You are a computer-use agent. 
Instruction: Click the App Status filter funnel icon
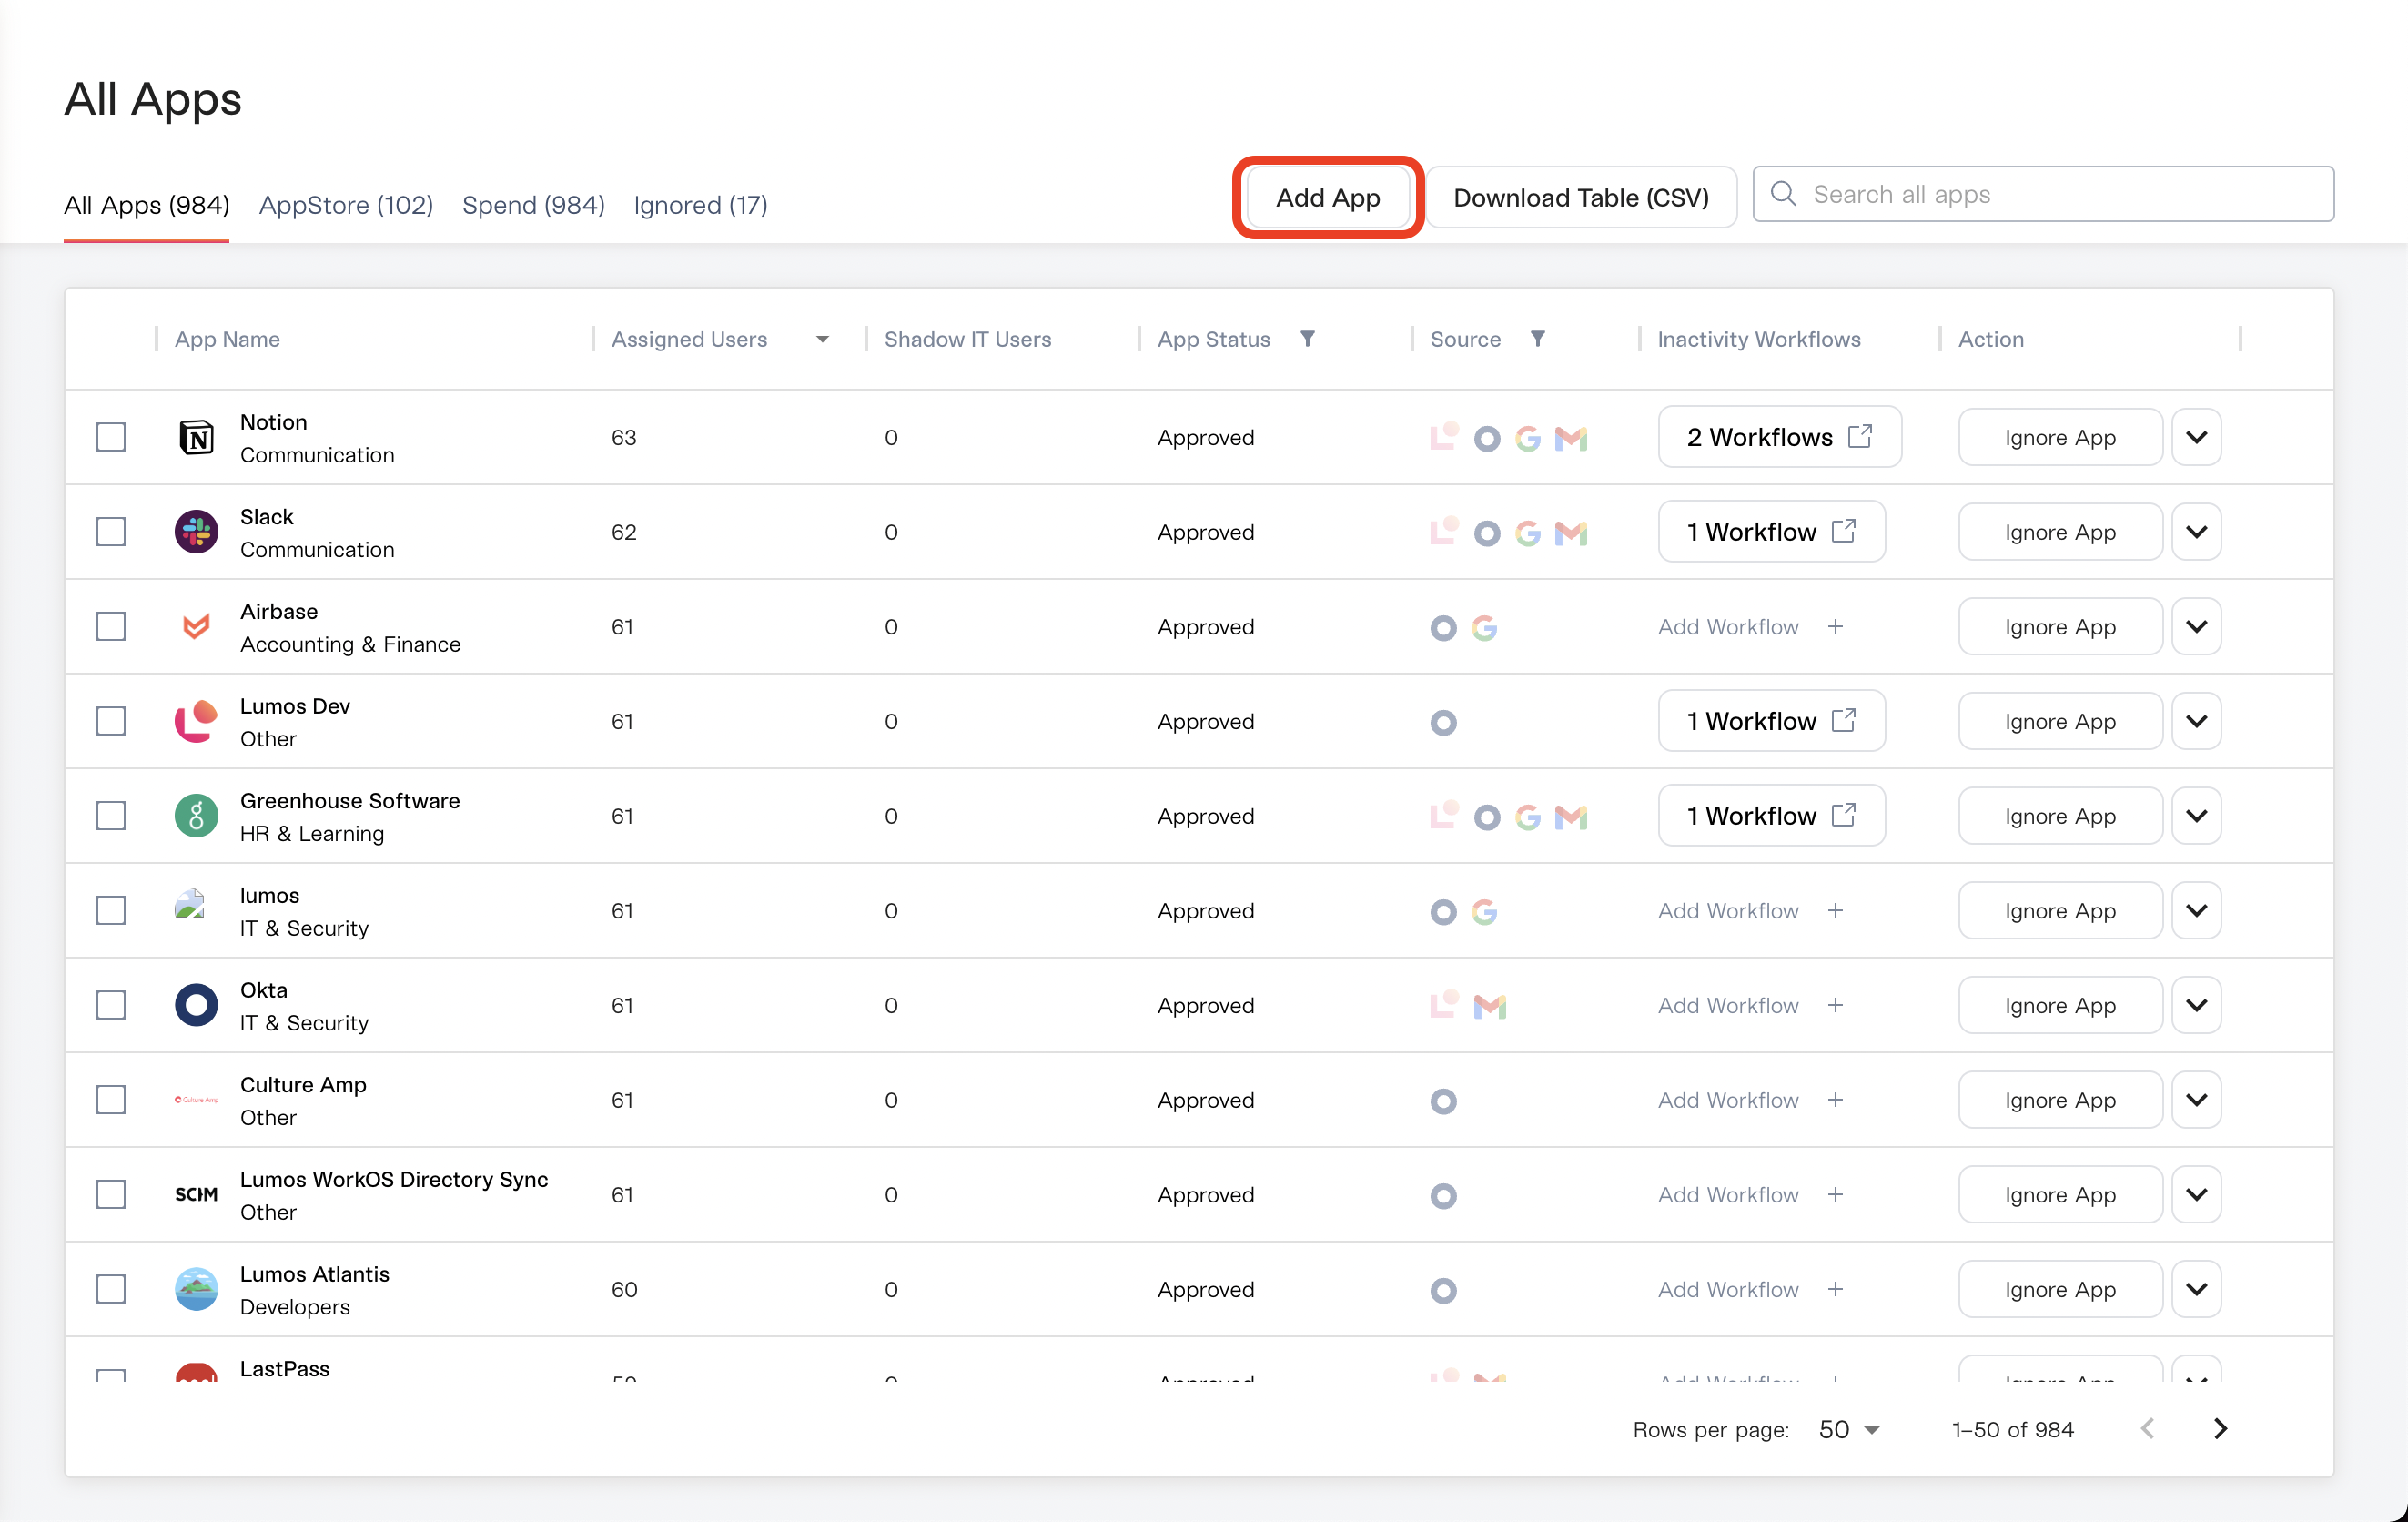point(1307,339)
